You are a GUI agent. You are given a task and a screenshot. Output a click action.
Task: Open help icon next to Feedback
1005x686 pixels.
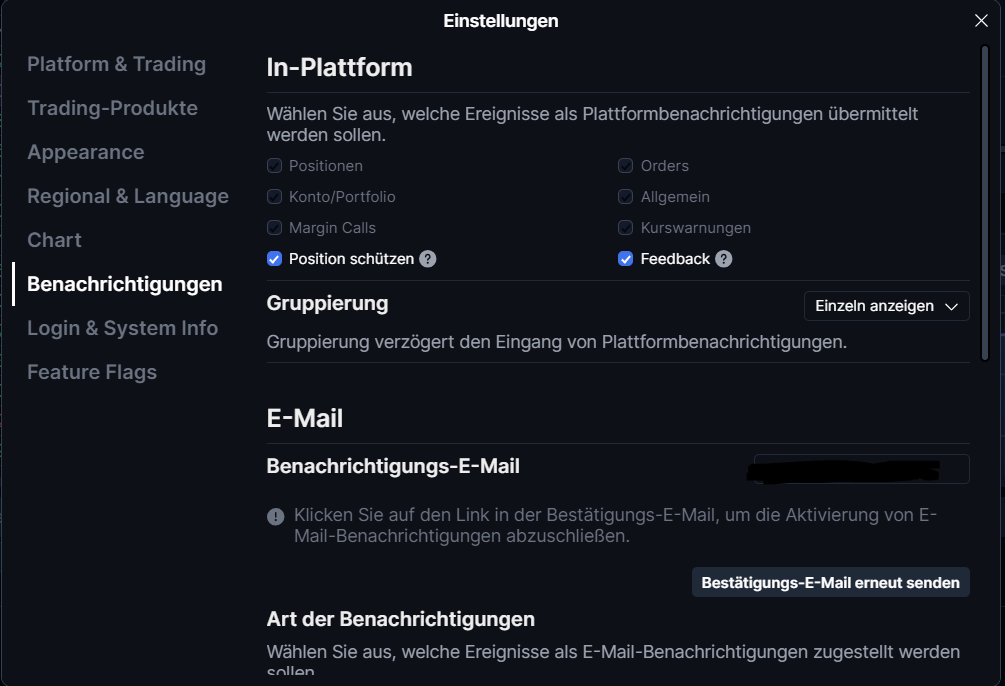[724, 259]
